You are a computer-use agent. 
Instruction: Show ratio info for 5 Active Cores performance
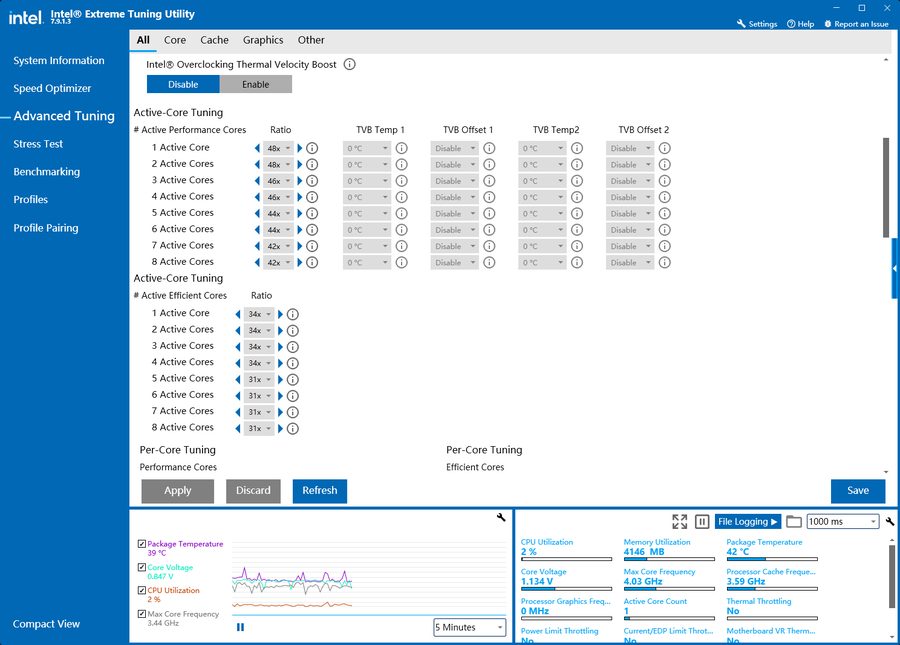[x=312, y=213]
